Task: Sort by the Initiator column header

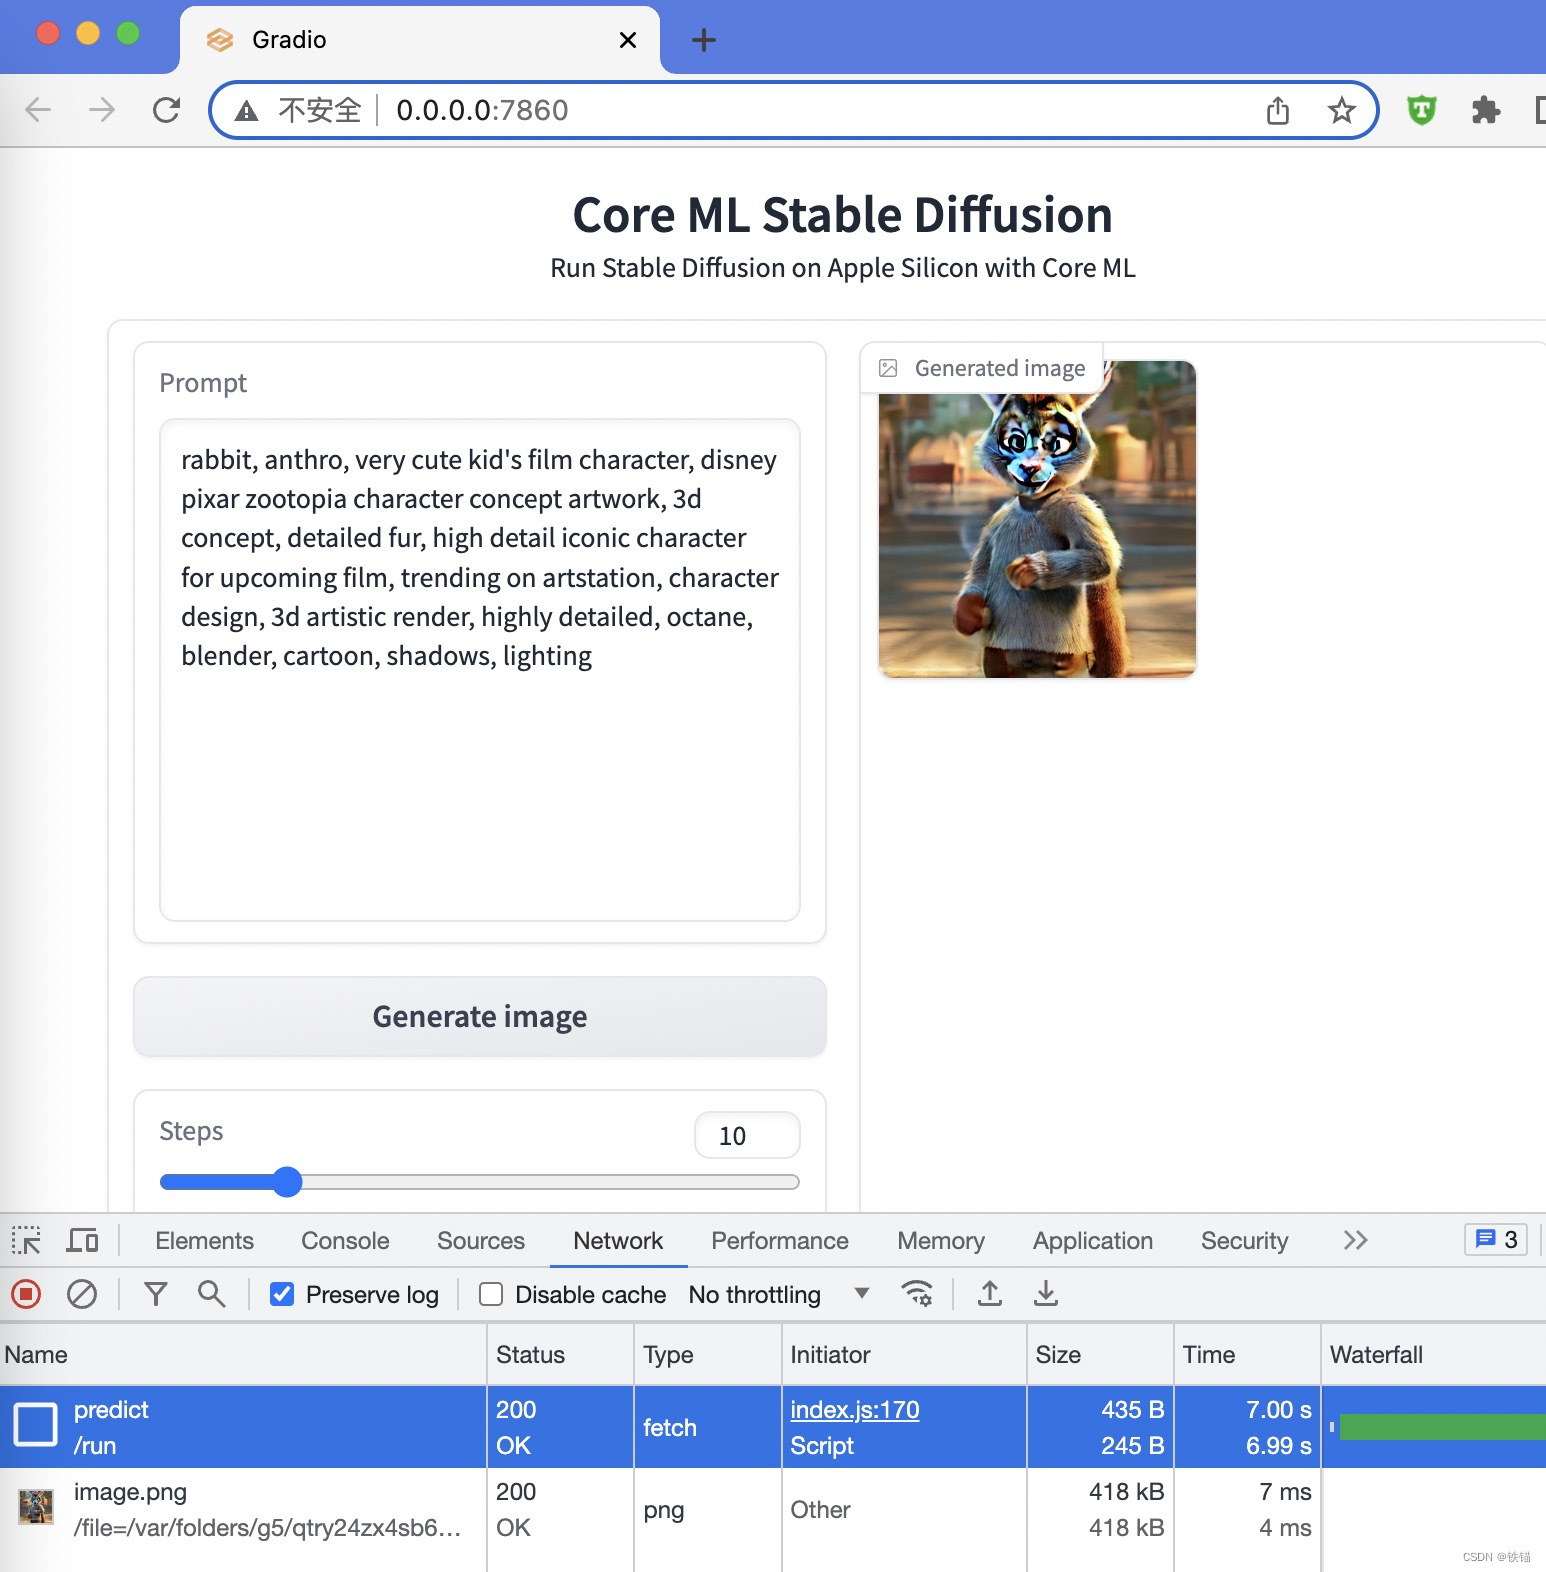Action: (x=904, y=1354)
